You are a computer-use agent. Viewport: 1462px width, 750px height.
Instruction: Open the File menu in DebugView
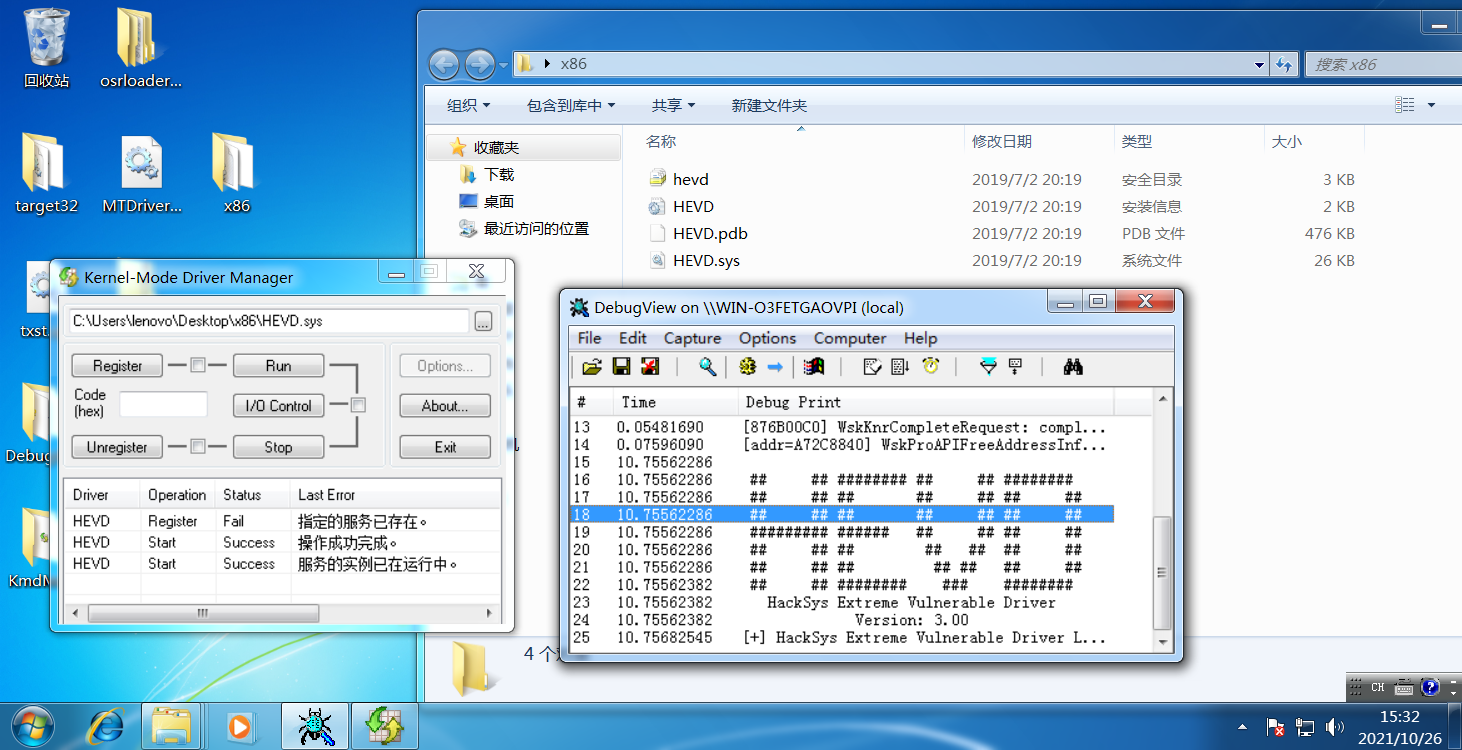point(590,338)
